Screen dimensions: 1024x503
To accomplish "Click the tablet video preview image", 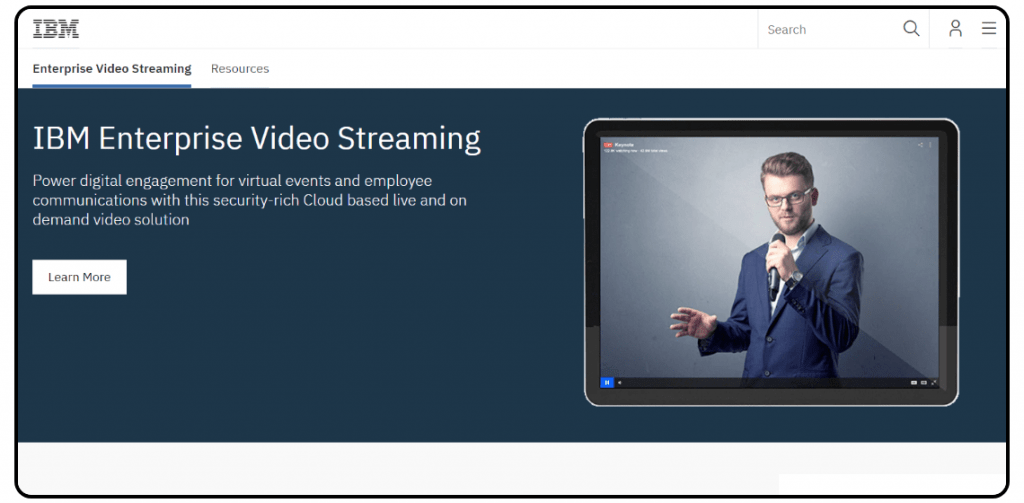I will click(771, 263).
